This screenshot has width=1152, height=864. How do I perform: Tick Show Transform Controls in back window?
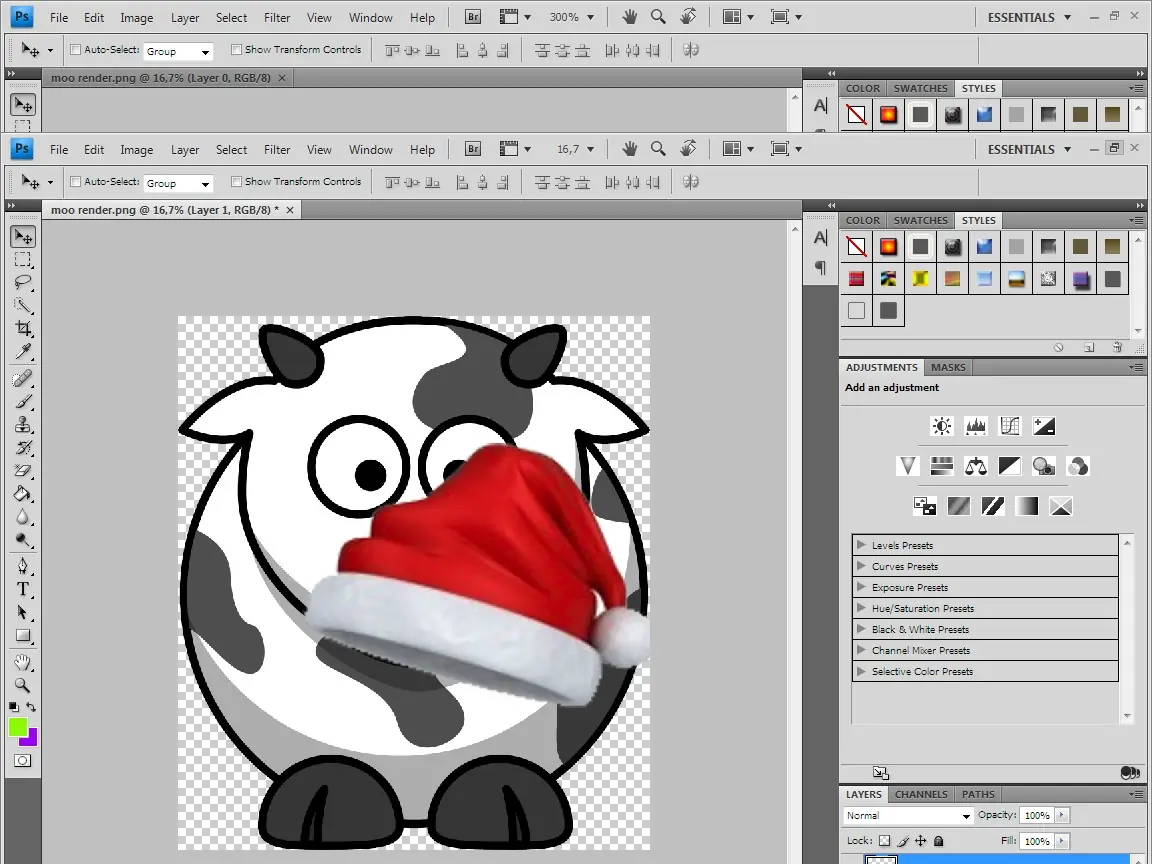(x=236, y=49)
